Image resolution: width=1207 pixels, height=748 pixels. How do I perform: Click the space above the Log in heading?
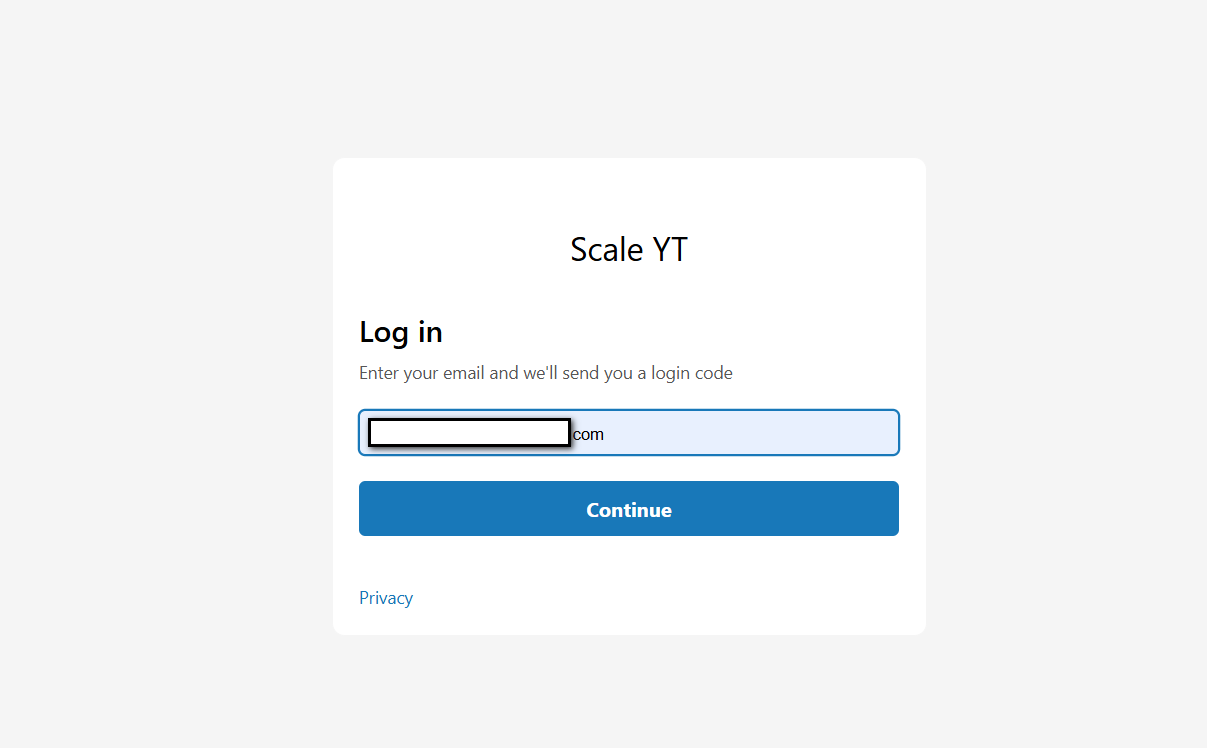(628, 295)
